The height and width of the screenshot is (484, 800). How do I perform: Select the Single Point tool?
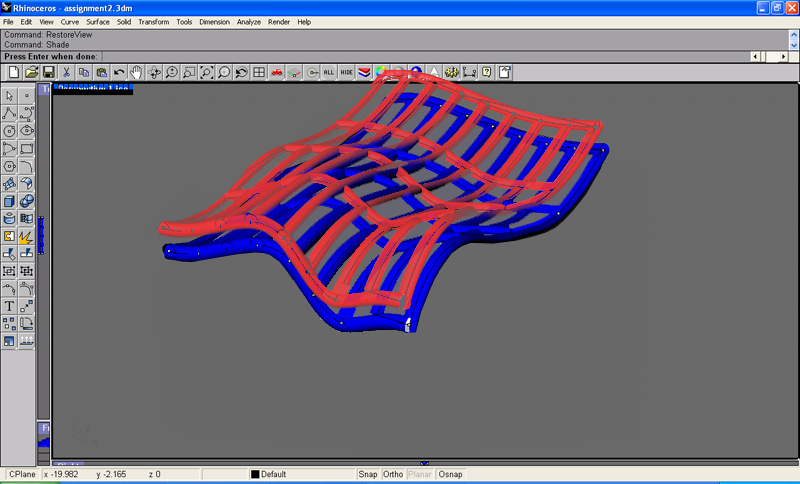[27, 96]
